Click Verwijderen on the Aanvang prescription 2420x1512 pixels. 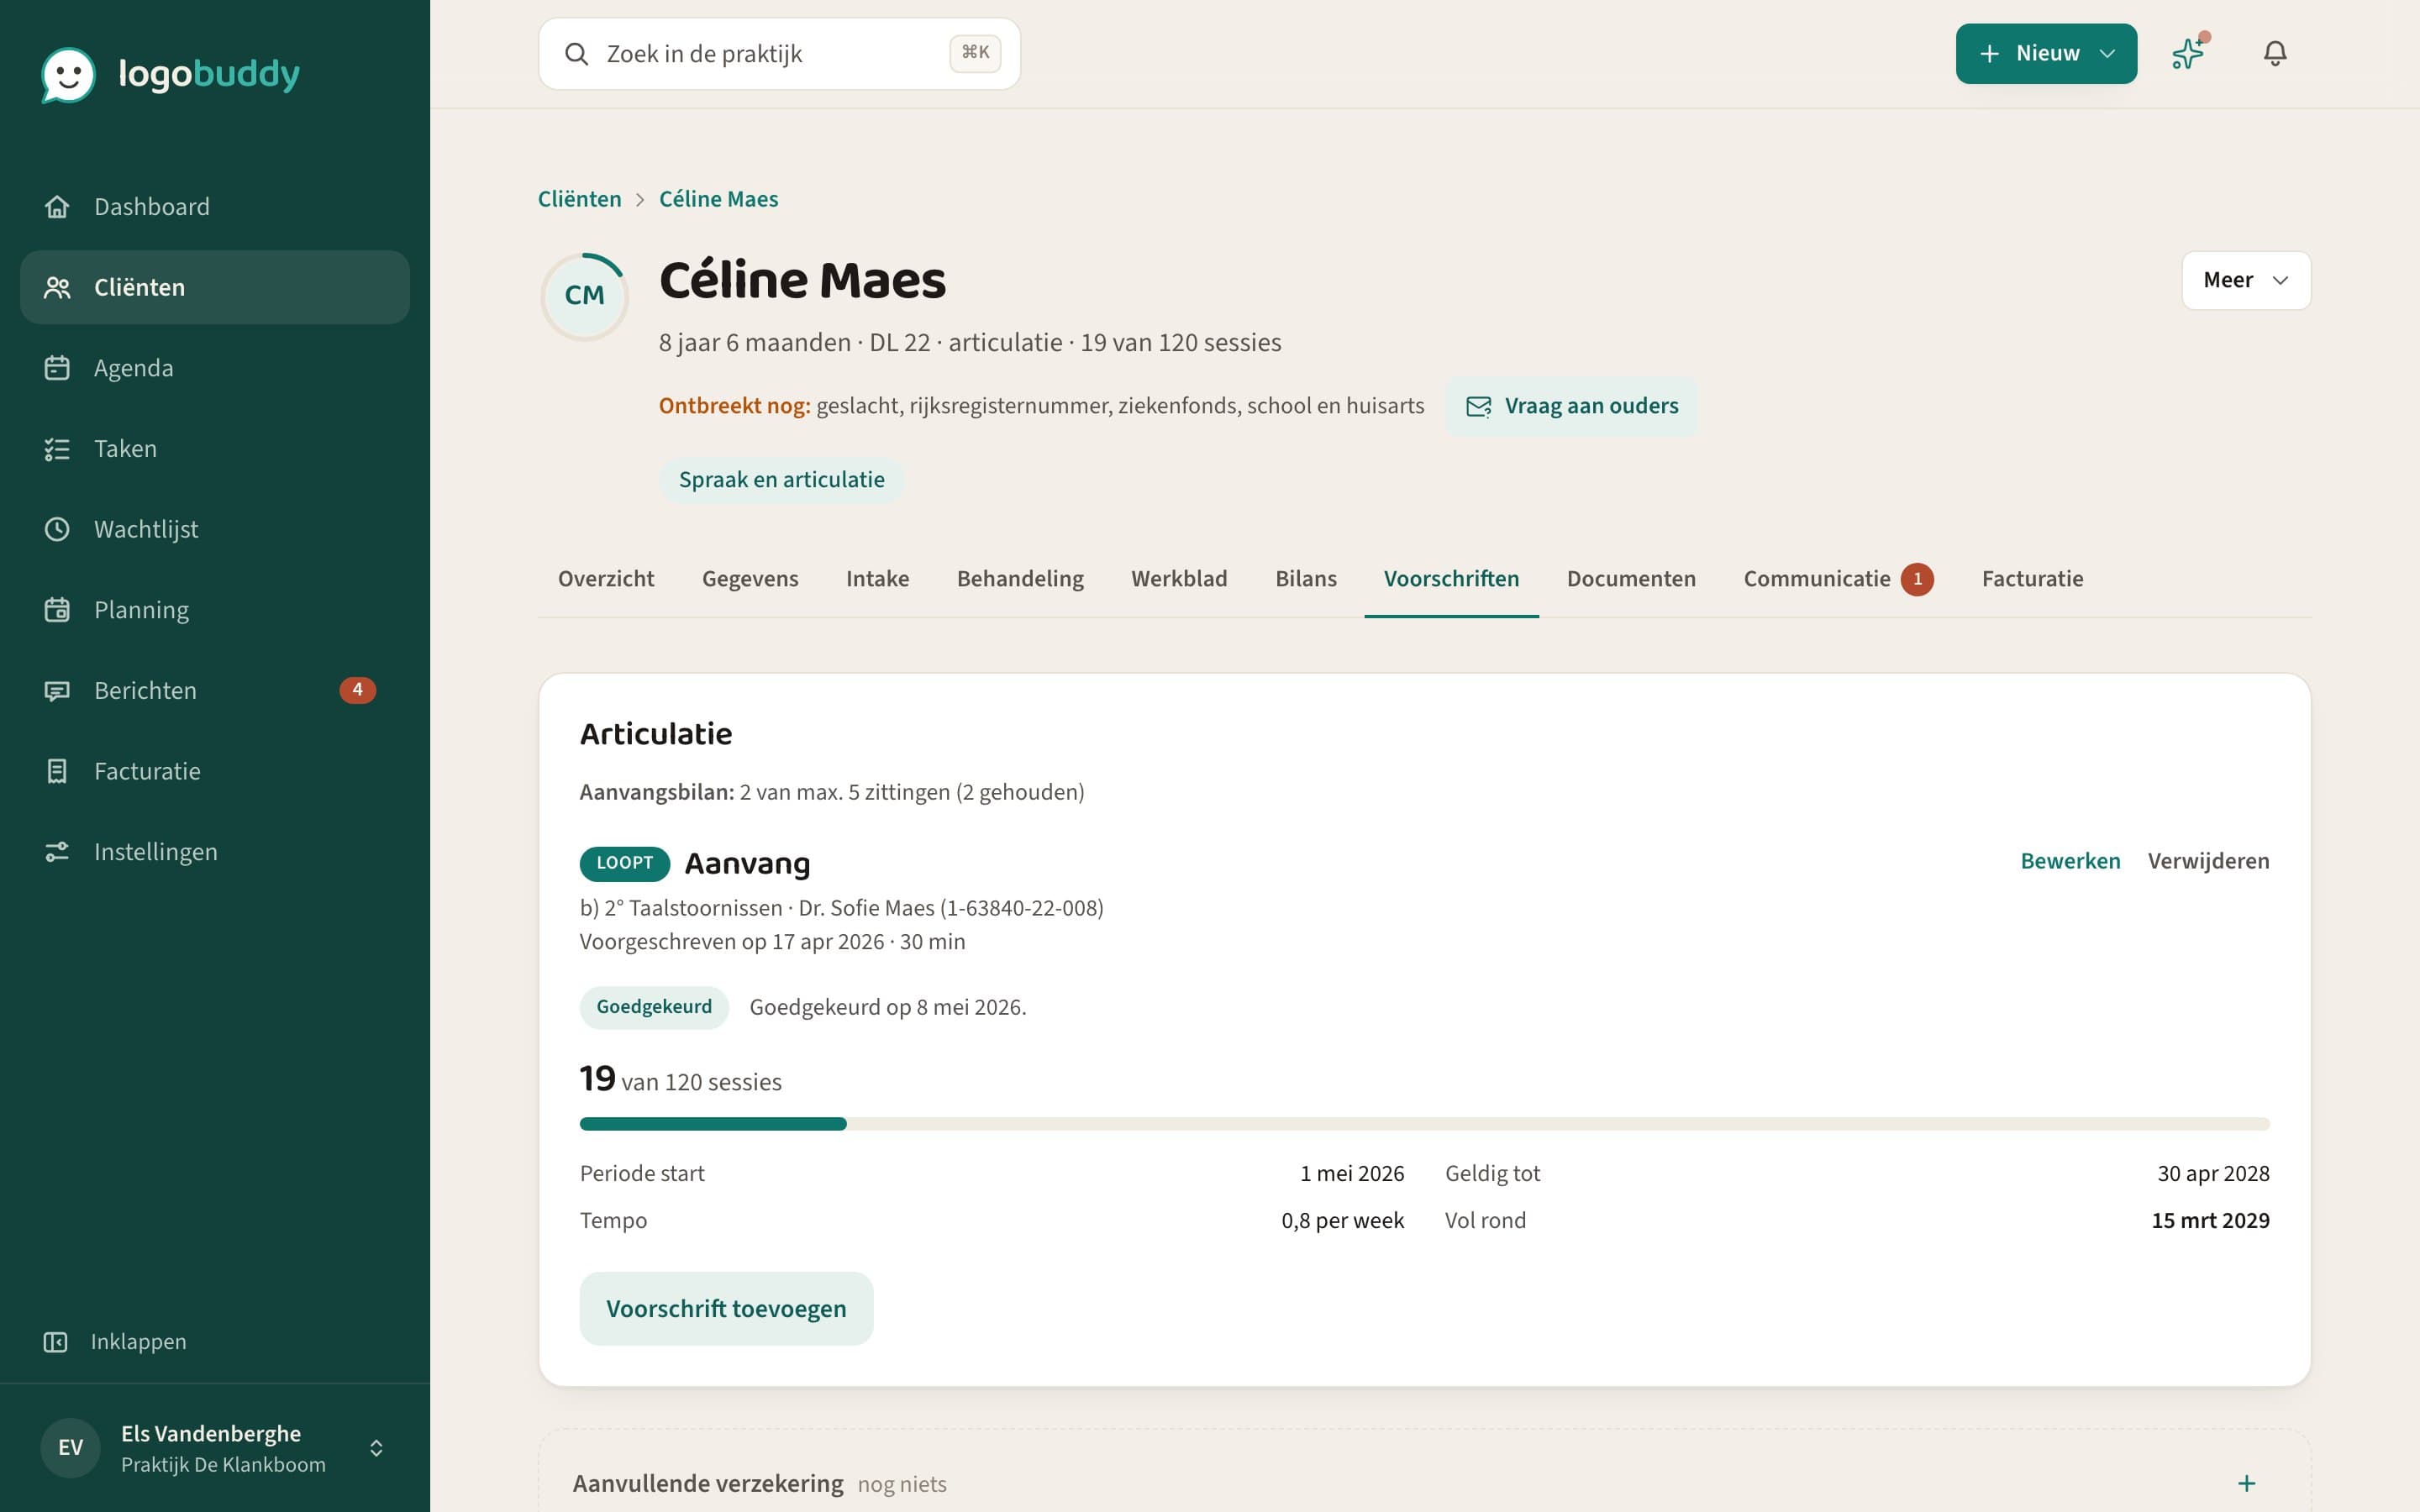pos(2208,861)
